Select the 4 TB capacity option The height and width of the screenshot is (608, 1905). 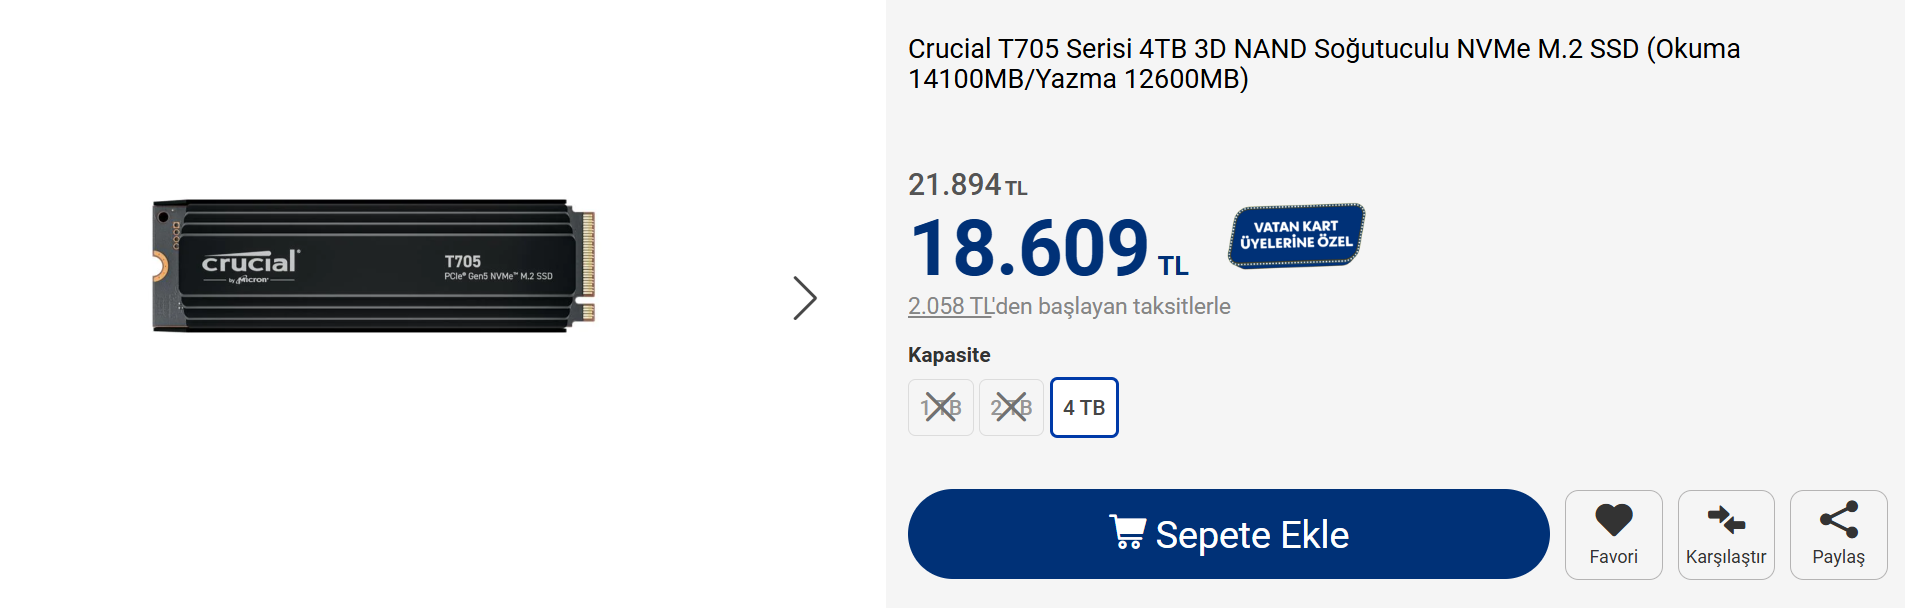pyautogui.click(x=1084, y=408)
